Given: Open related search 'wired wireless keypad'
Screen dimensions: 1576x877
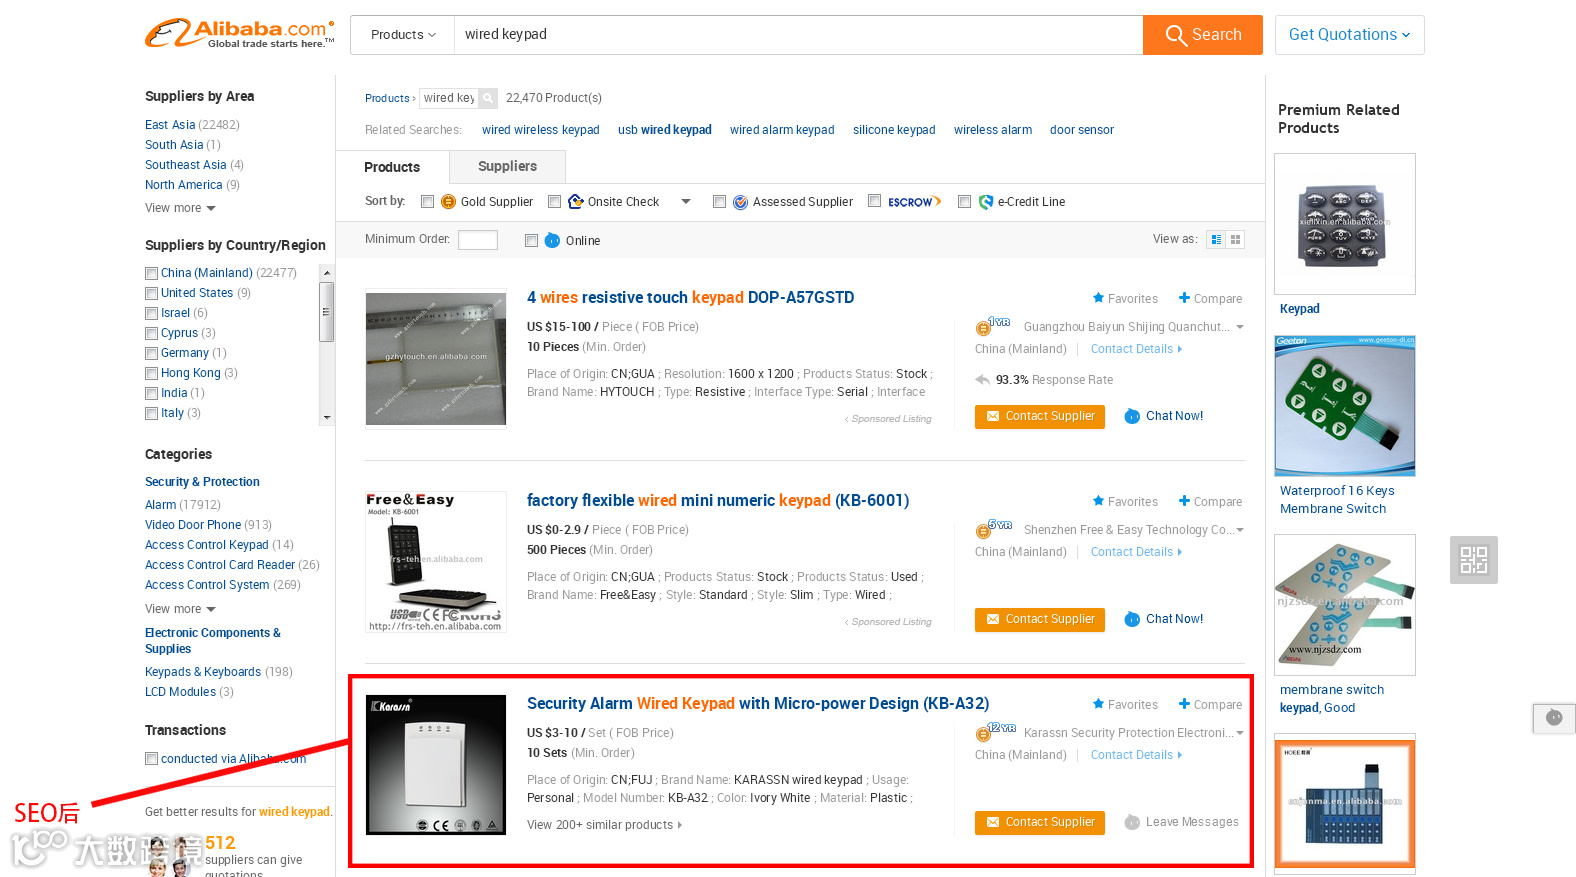Looking at the screenshot, I should 541,130.
